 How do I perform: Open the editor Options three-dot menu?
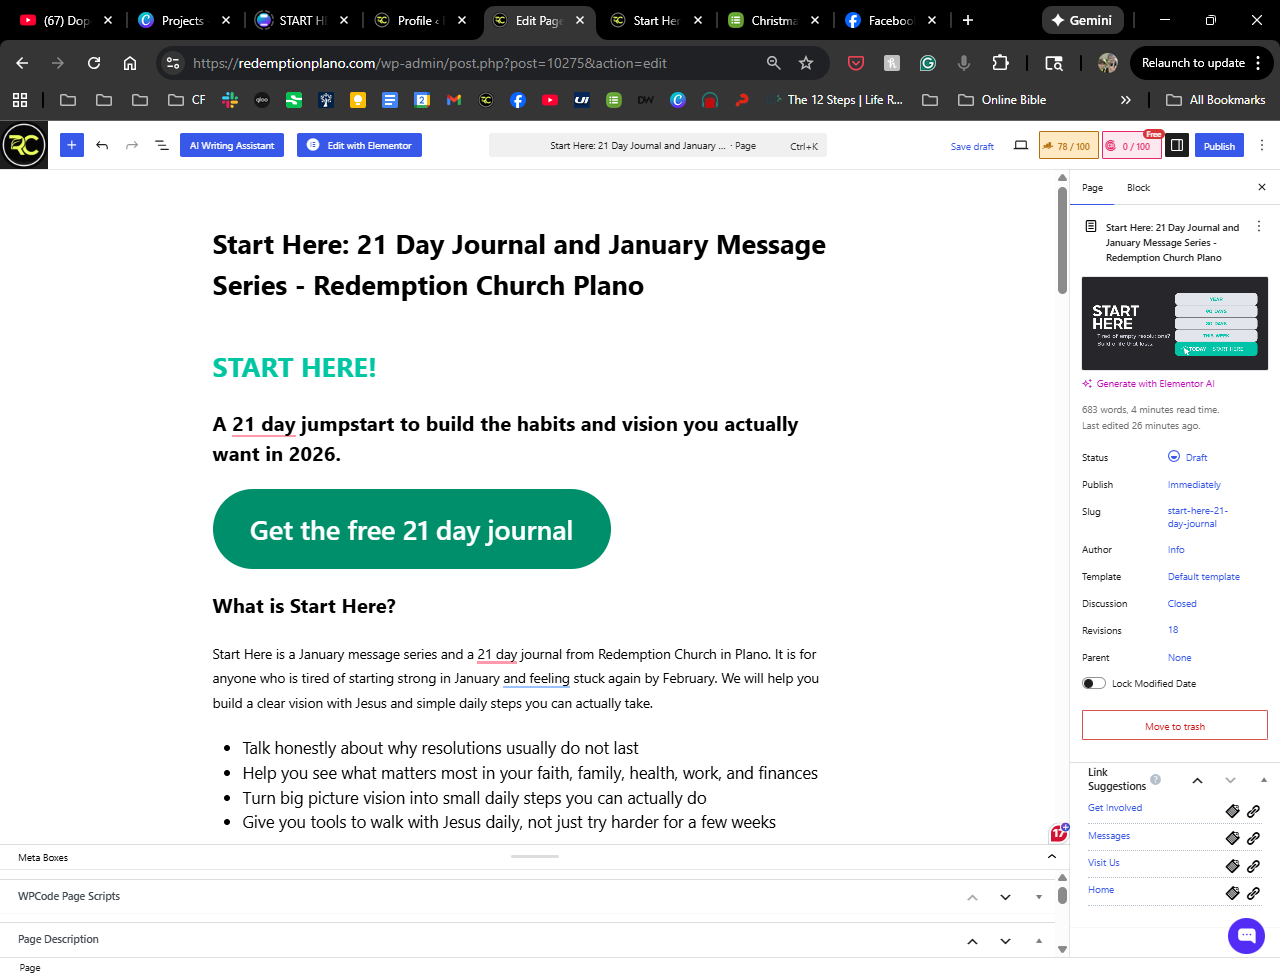pos(1261,146)
